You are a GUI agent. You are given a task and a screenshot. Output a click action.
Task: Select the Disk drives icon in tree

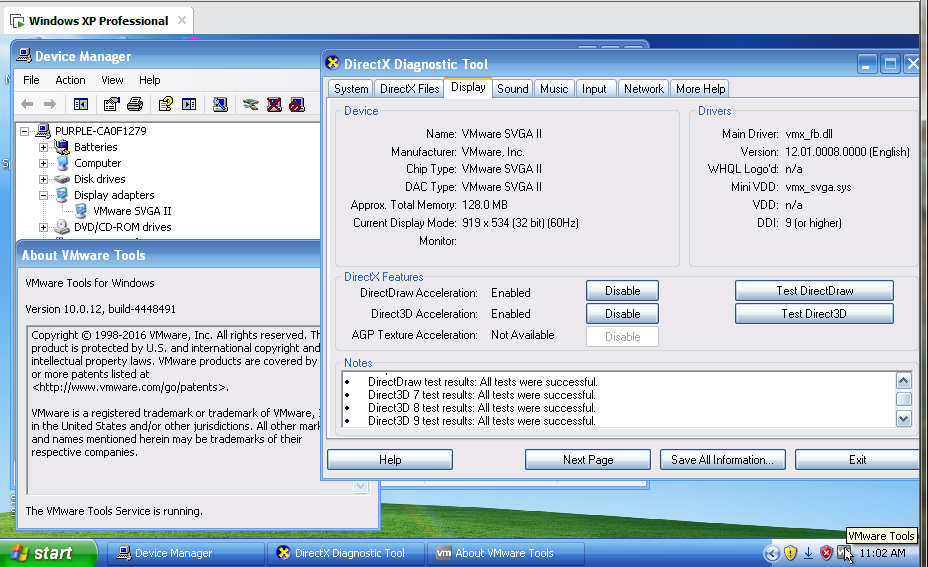click(62, 179)
